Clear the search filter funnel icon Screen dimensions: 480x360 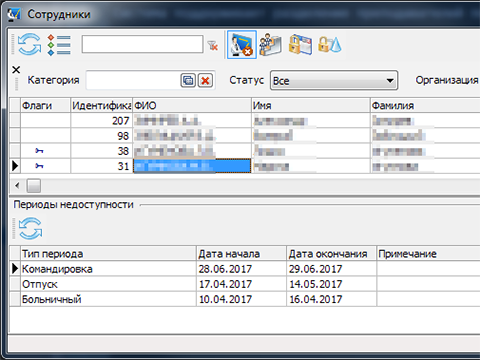coord(213,45)
